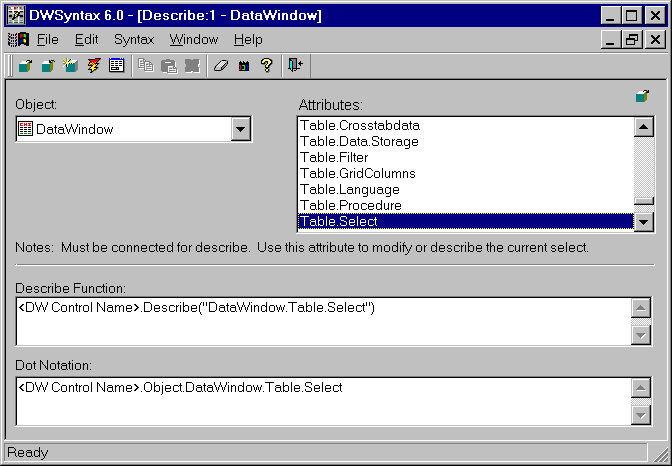The width and height of the screenshot is (672, 466).
Task: Click inside the Dot Notation text box
Action: coord(324,401)
